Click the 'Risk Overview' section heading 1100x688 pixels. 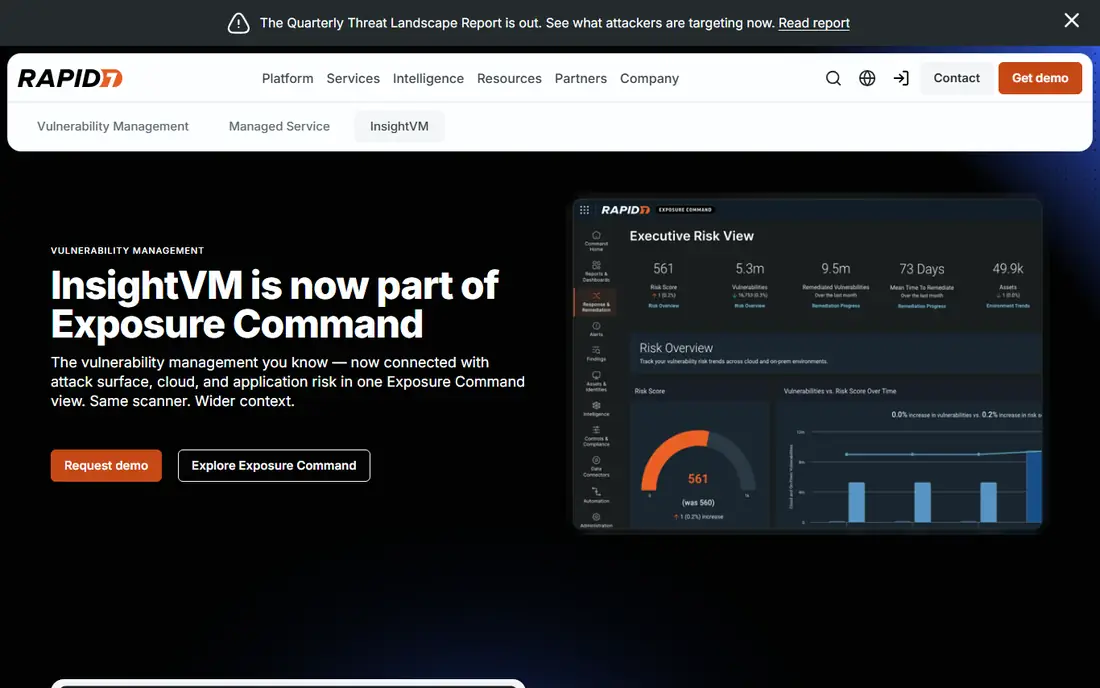click(676, 348)
